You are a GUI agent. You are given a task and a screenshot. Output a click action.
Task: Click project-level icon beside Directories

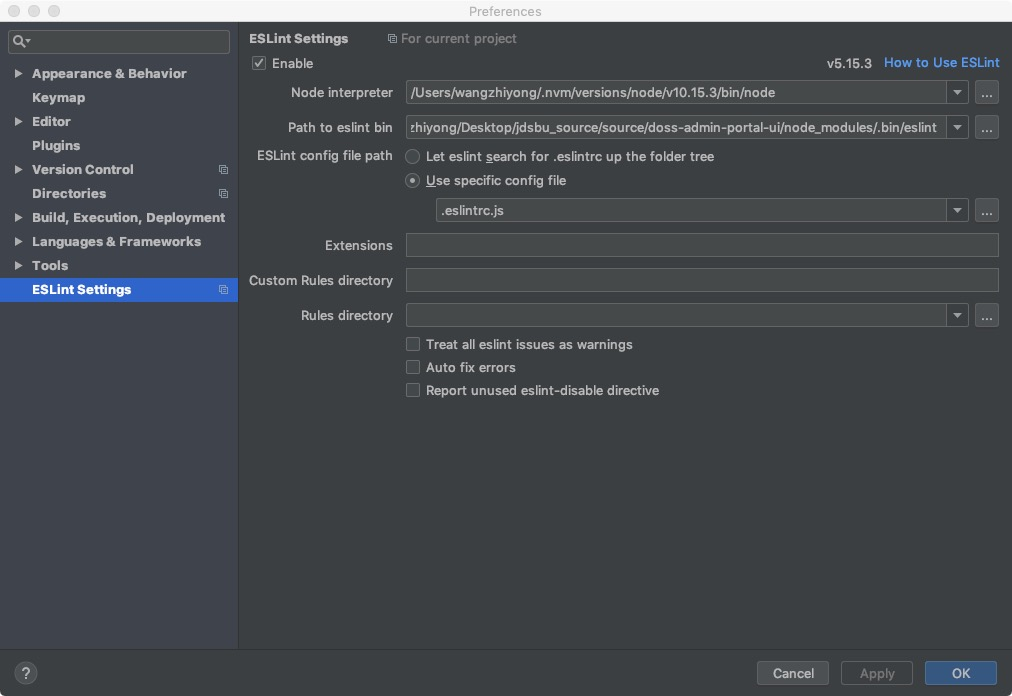pyautogui.click(x=223, y=194)
